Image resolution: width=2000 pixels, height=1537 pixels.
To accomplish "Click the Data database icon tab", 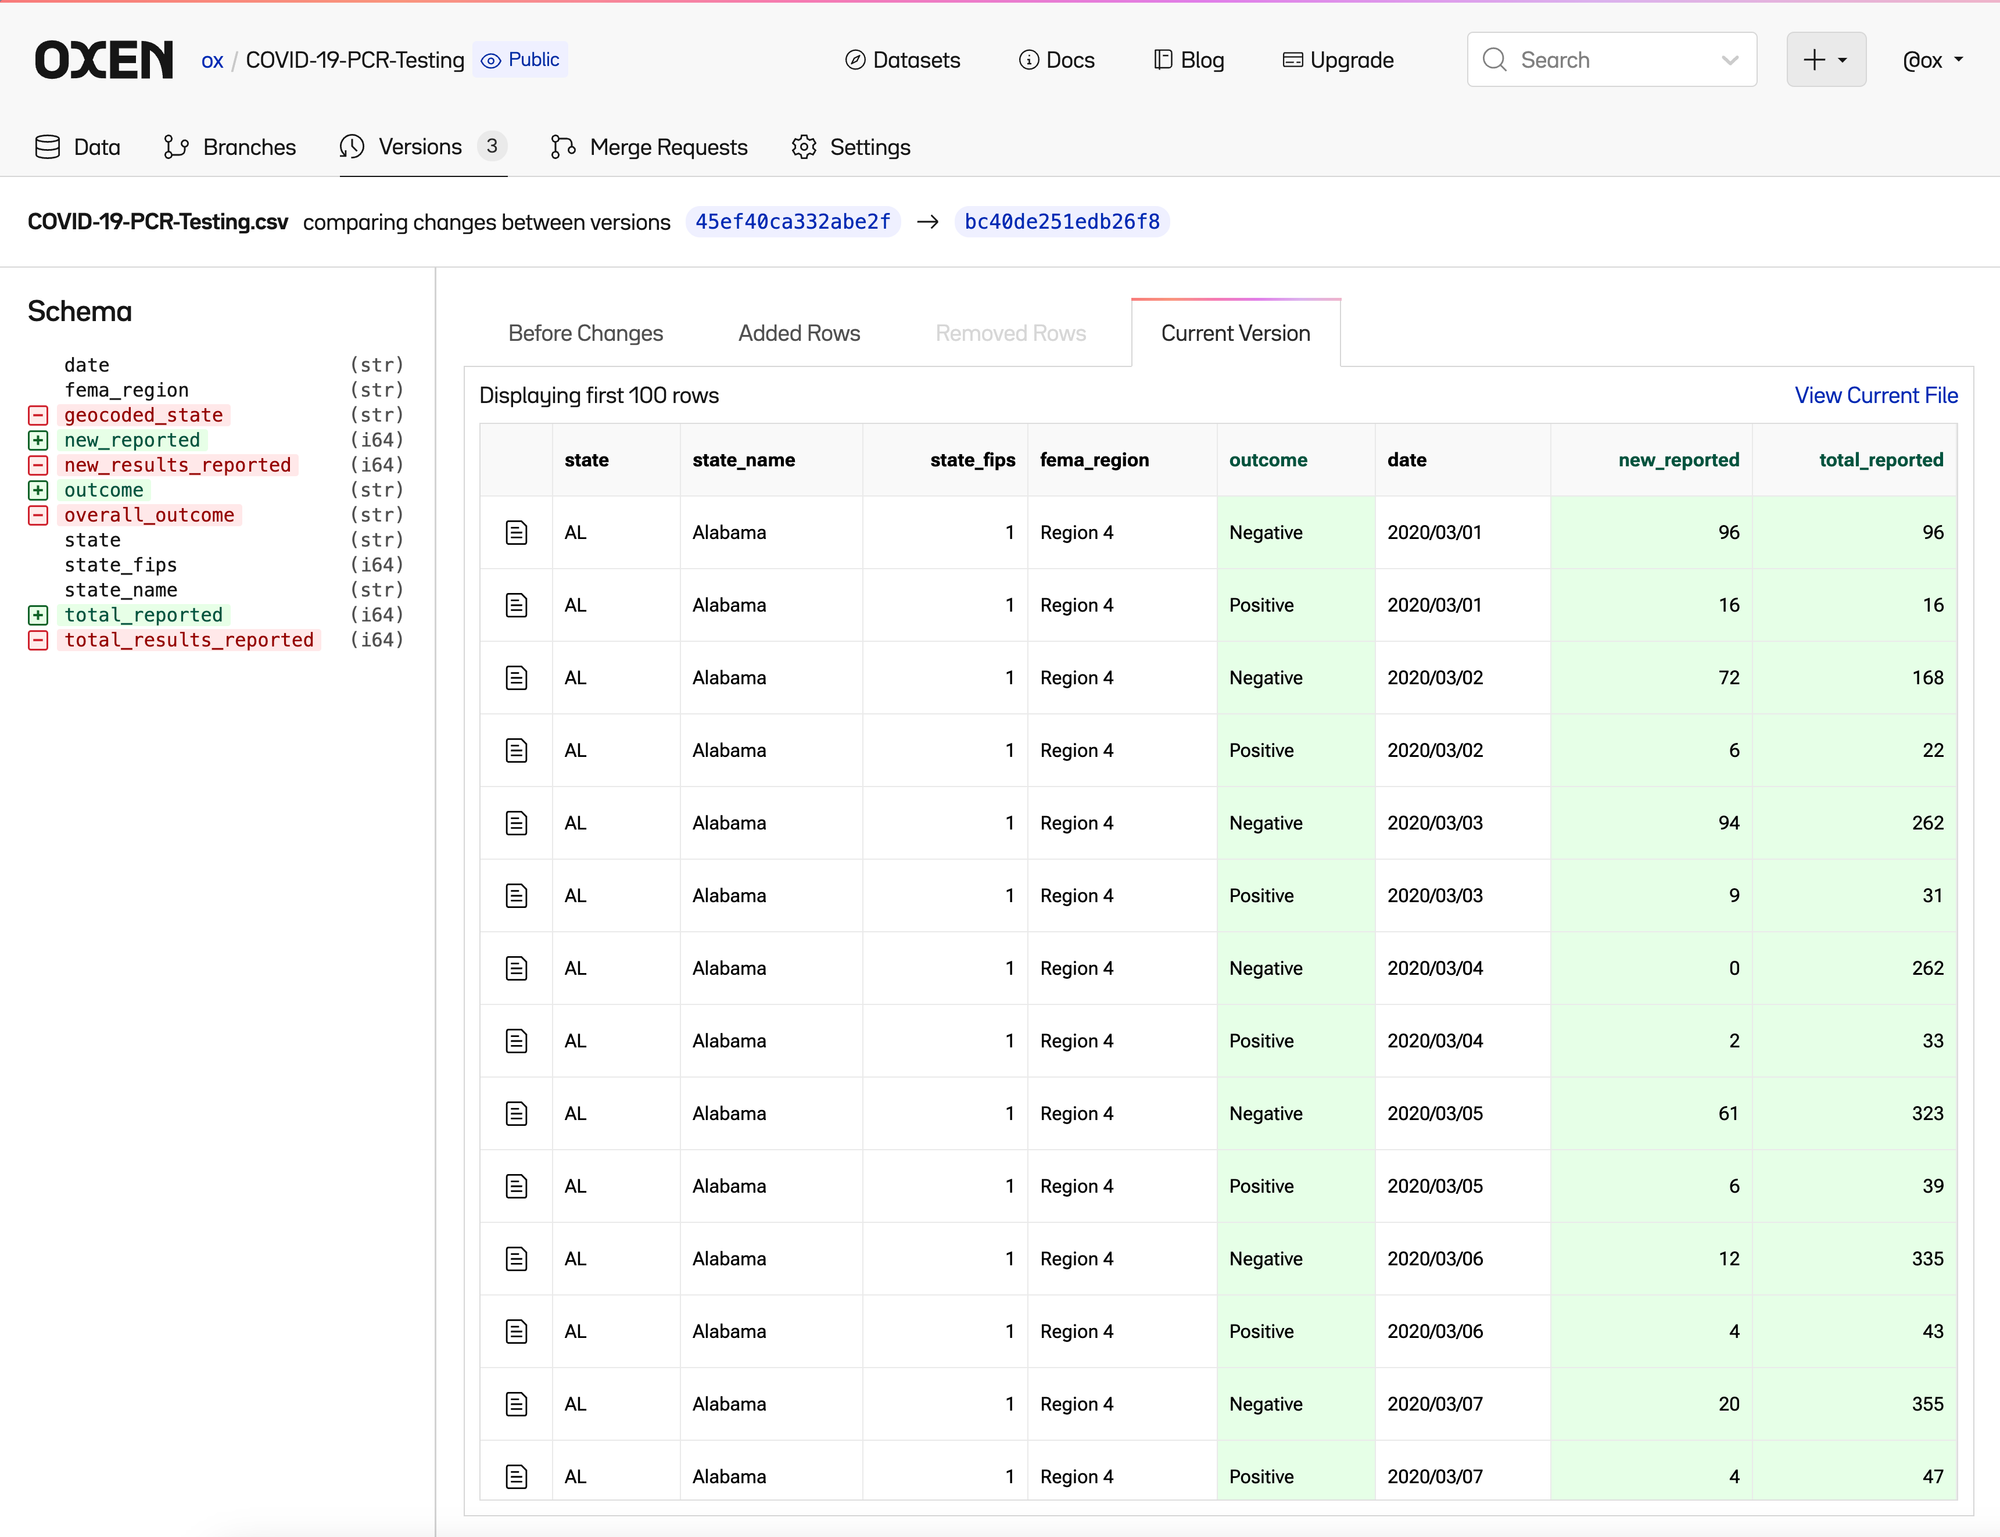I will tap(47, 147).
